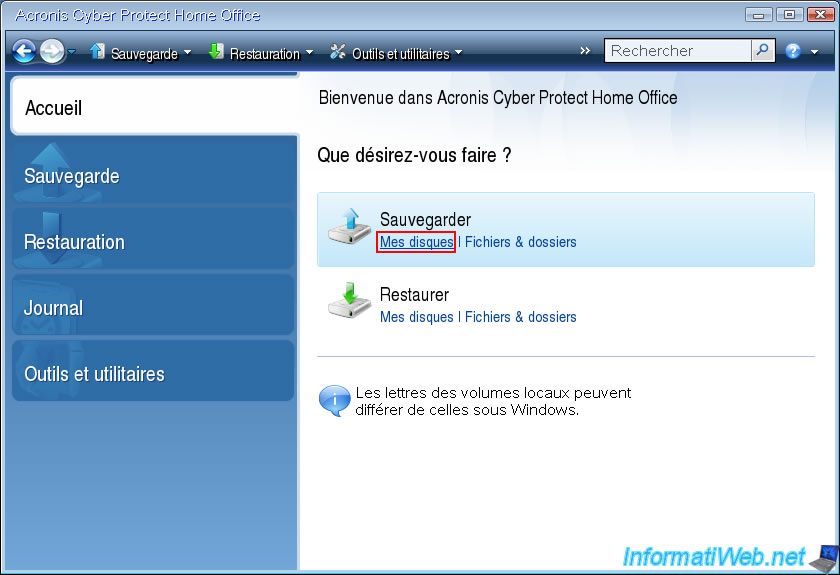Screen dimensions: 840x575
Task: Expand the help dropdown arrow
Action: point(814,52)
